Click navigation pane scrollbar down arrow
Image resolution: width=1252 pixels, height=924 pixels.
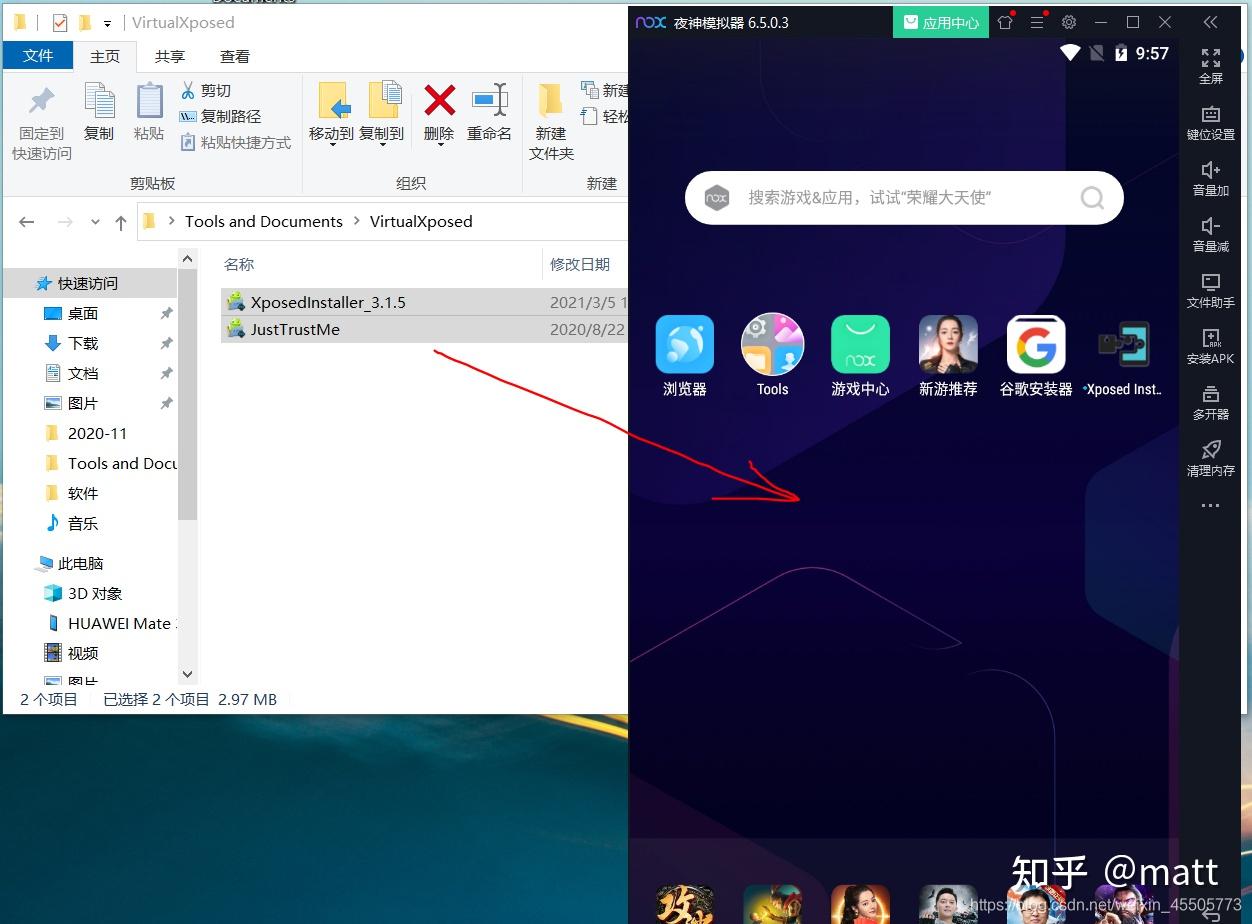[x=187, y=674]
